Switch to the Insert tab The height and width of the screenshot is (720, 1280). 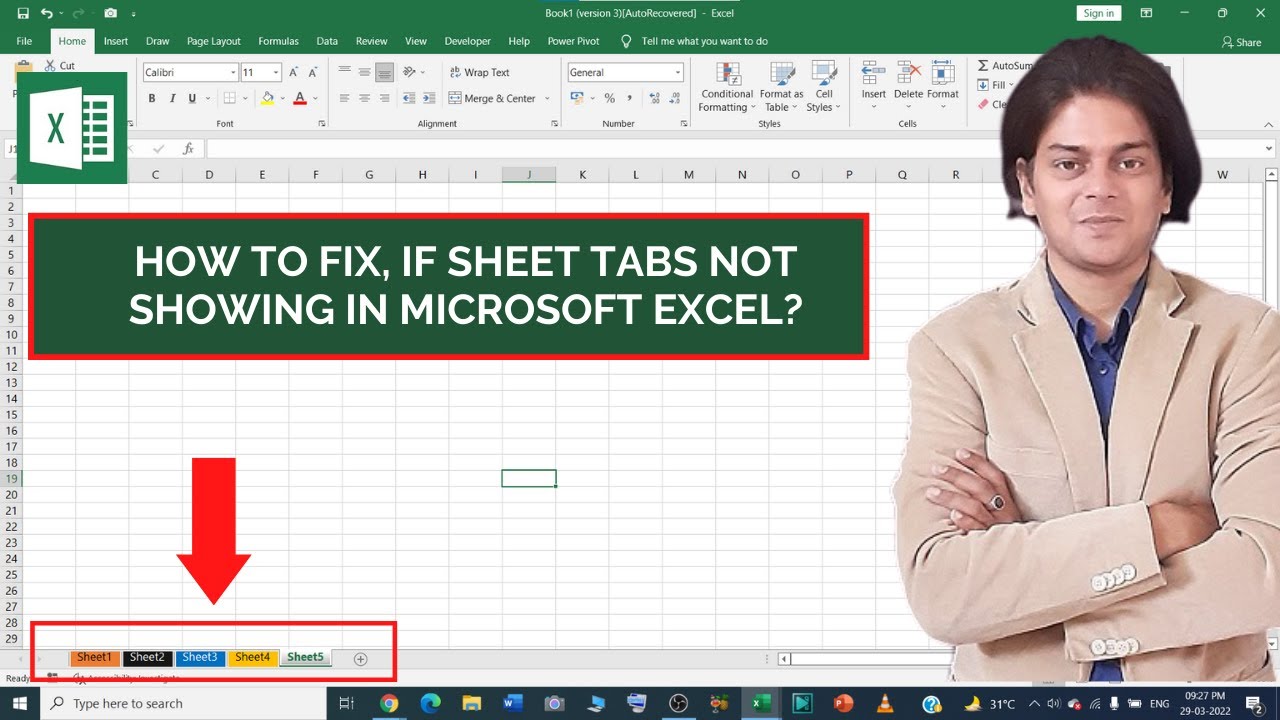click(116, 42)
